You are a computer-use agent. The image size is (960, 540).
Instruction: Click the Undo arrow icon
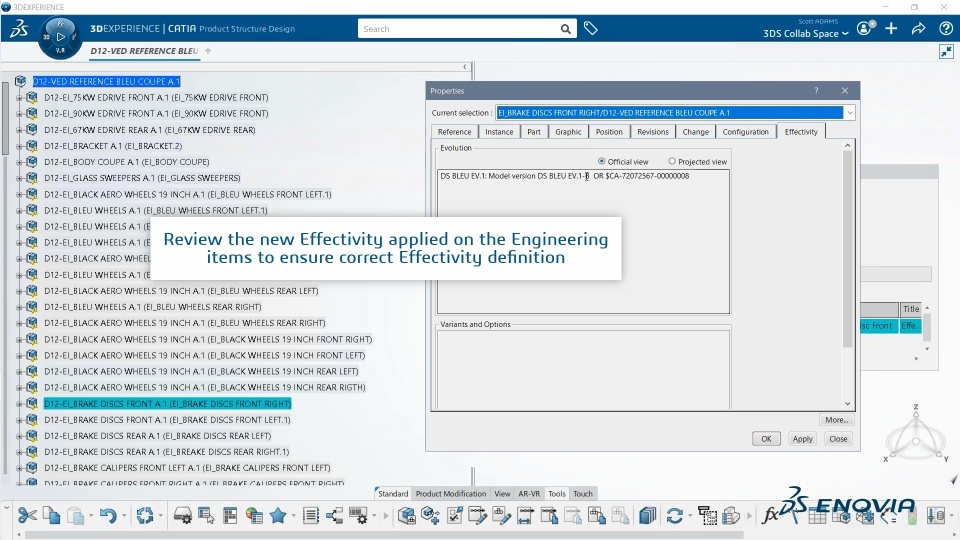coord(108,516)
